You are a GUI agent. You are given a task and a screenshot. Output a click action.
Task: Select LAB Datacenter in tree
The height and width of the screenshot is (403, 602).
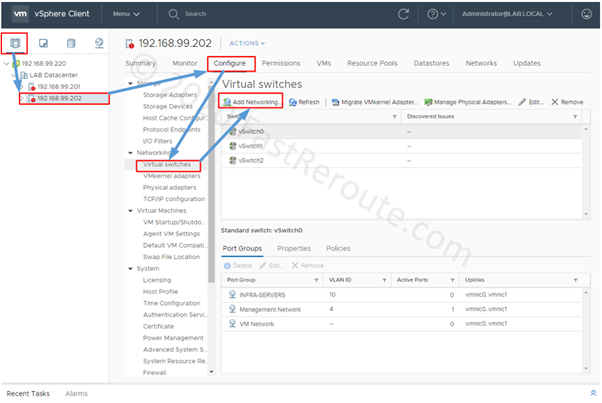[53, 75]
